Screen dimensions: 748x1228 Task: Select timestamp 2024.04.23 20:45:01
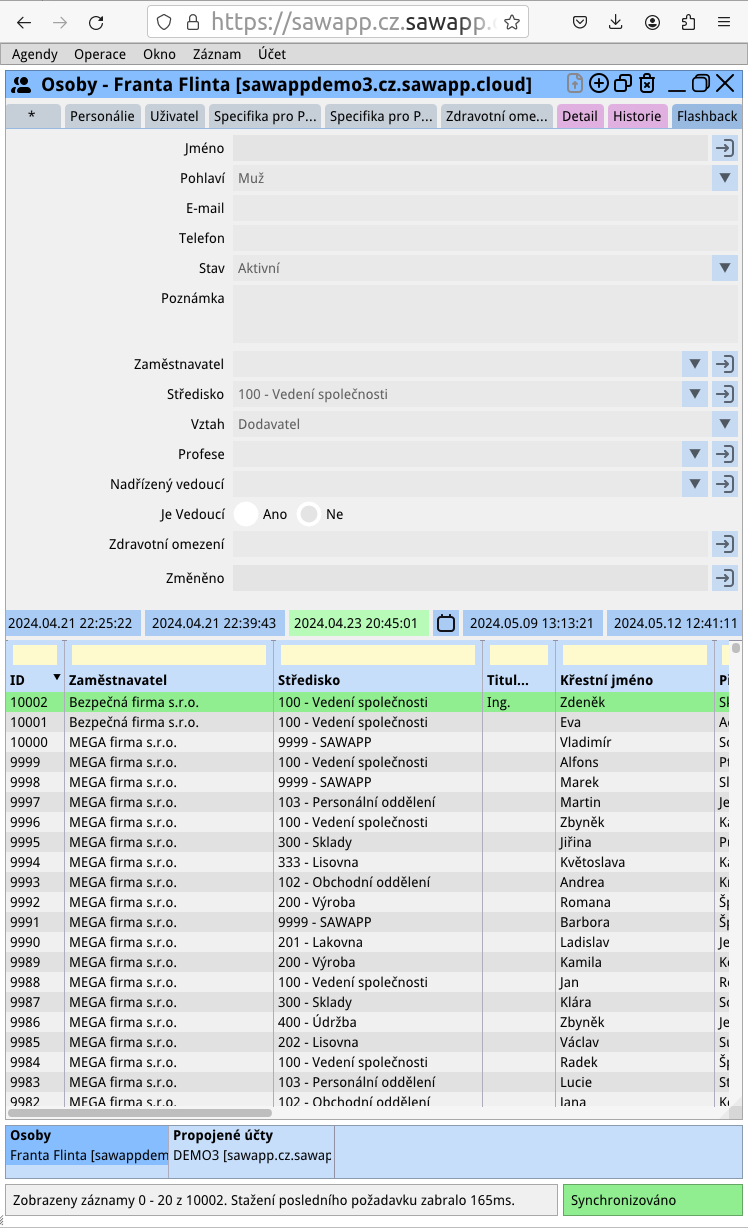[x=359, y=623]
